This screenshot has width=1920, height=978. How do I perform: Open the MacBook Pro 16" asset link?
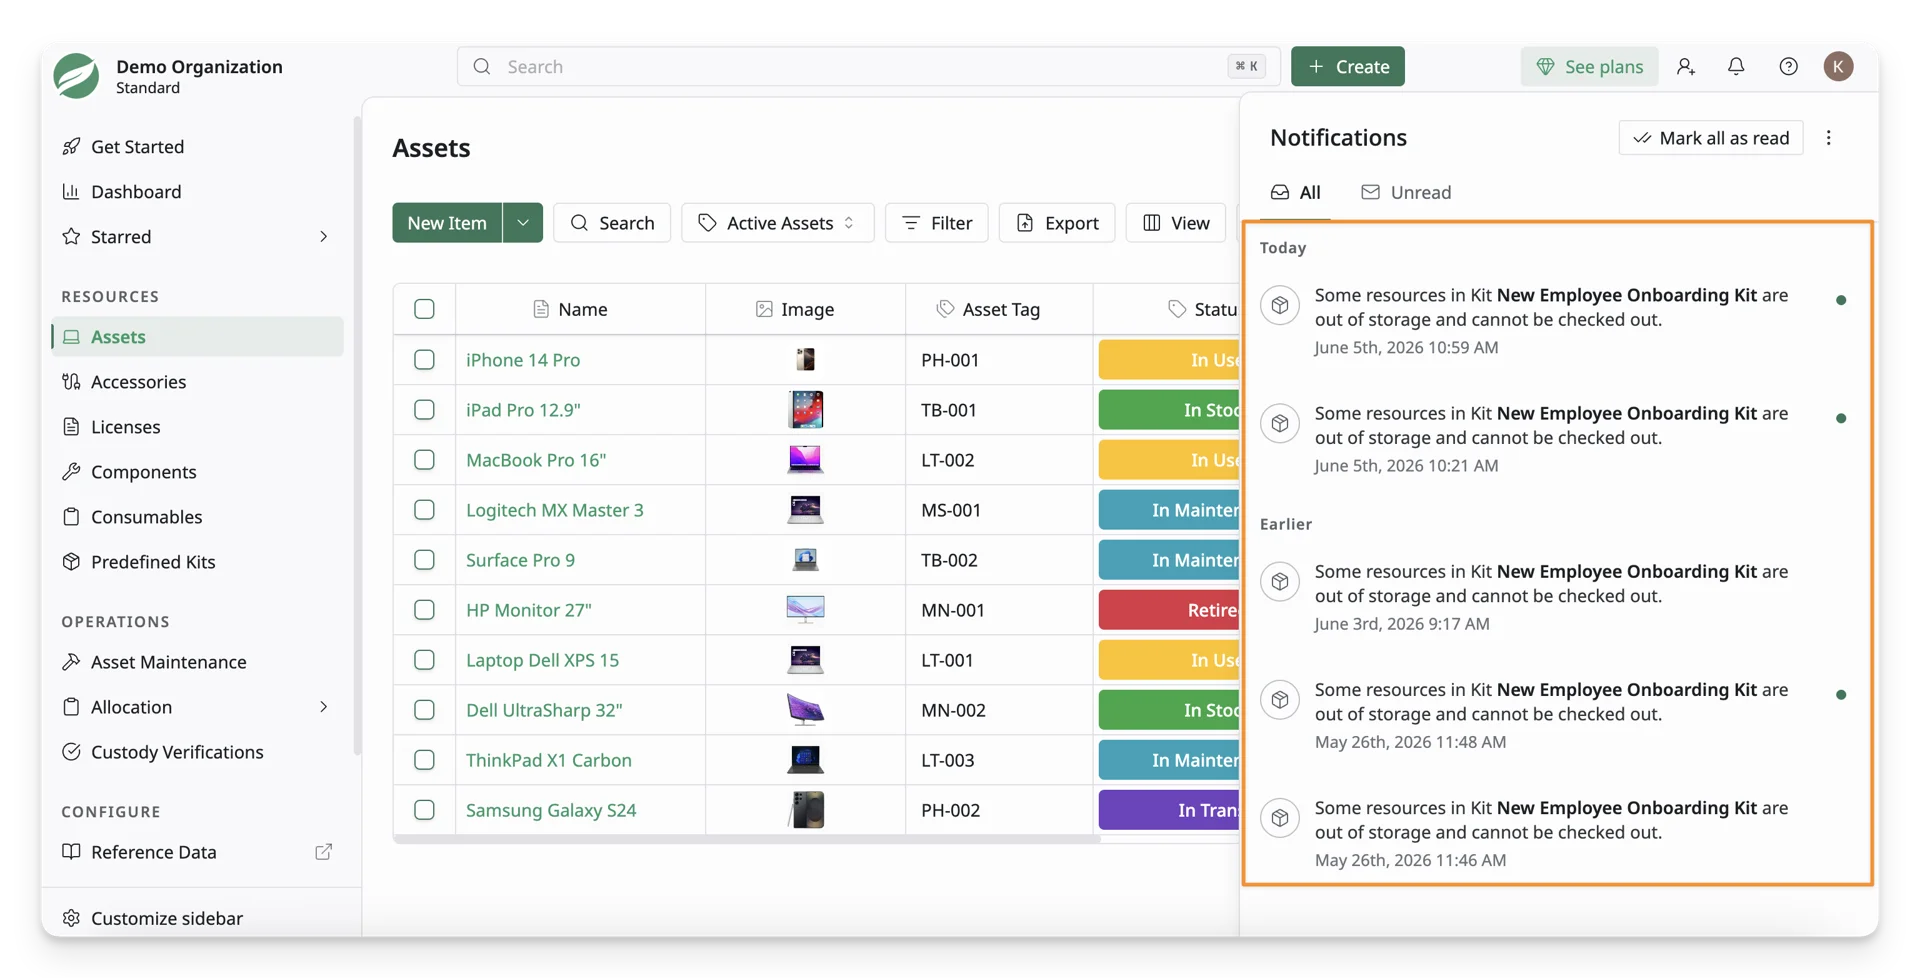coord(536,460)
